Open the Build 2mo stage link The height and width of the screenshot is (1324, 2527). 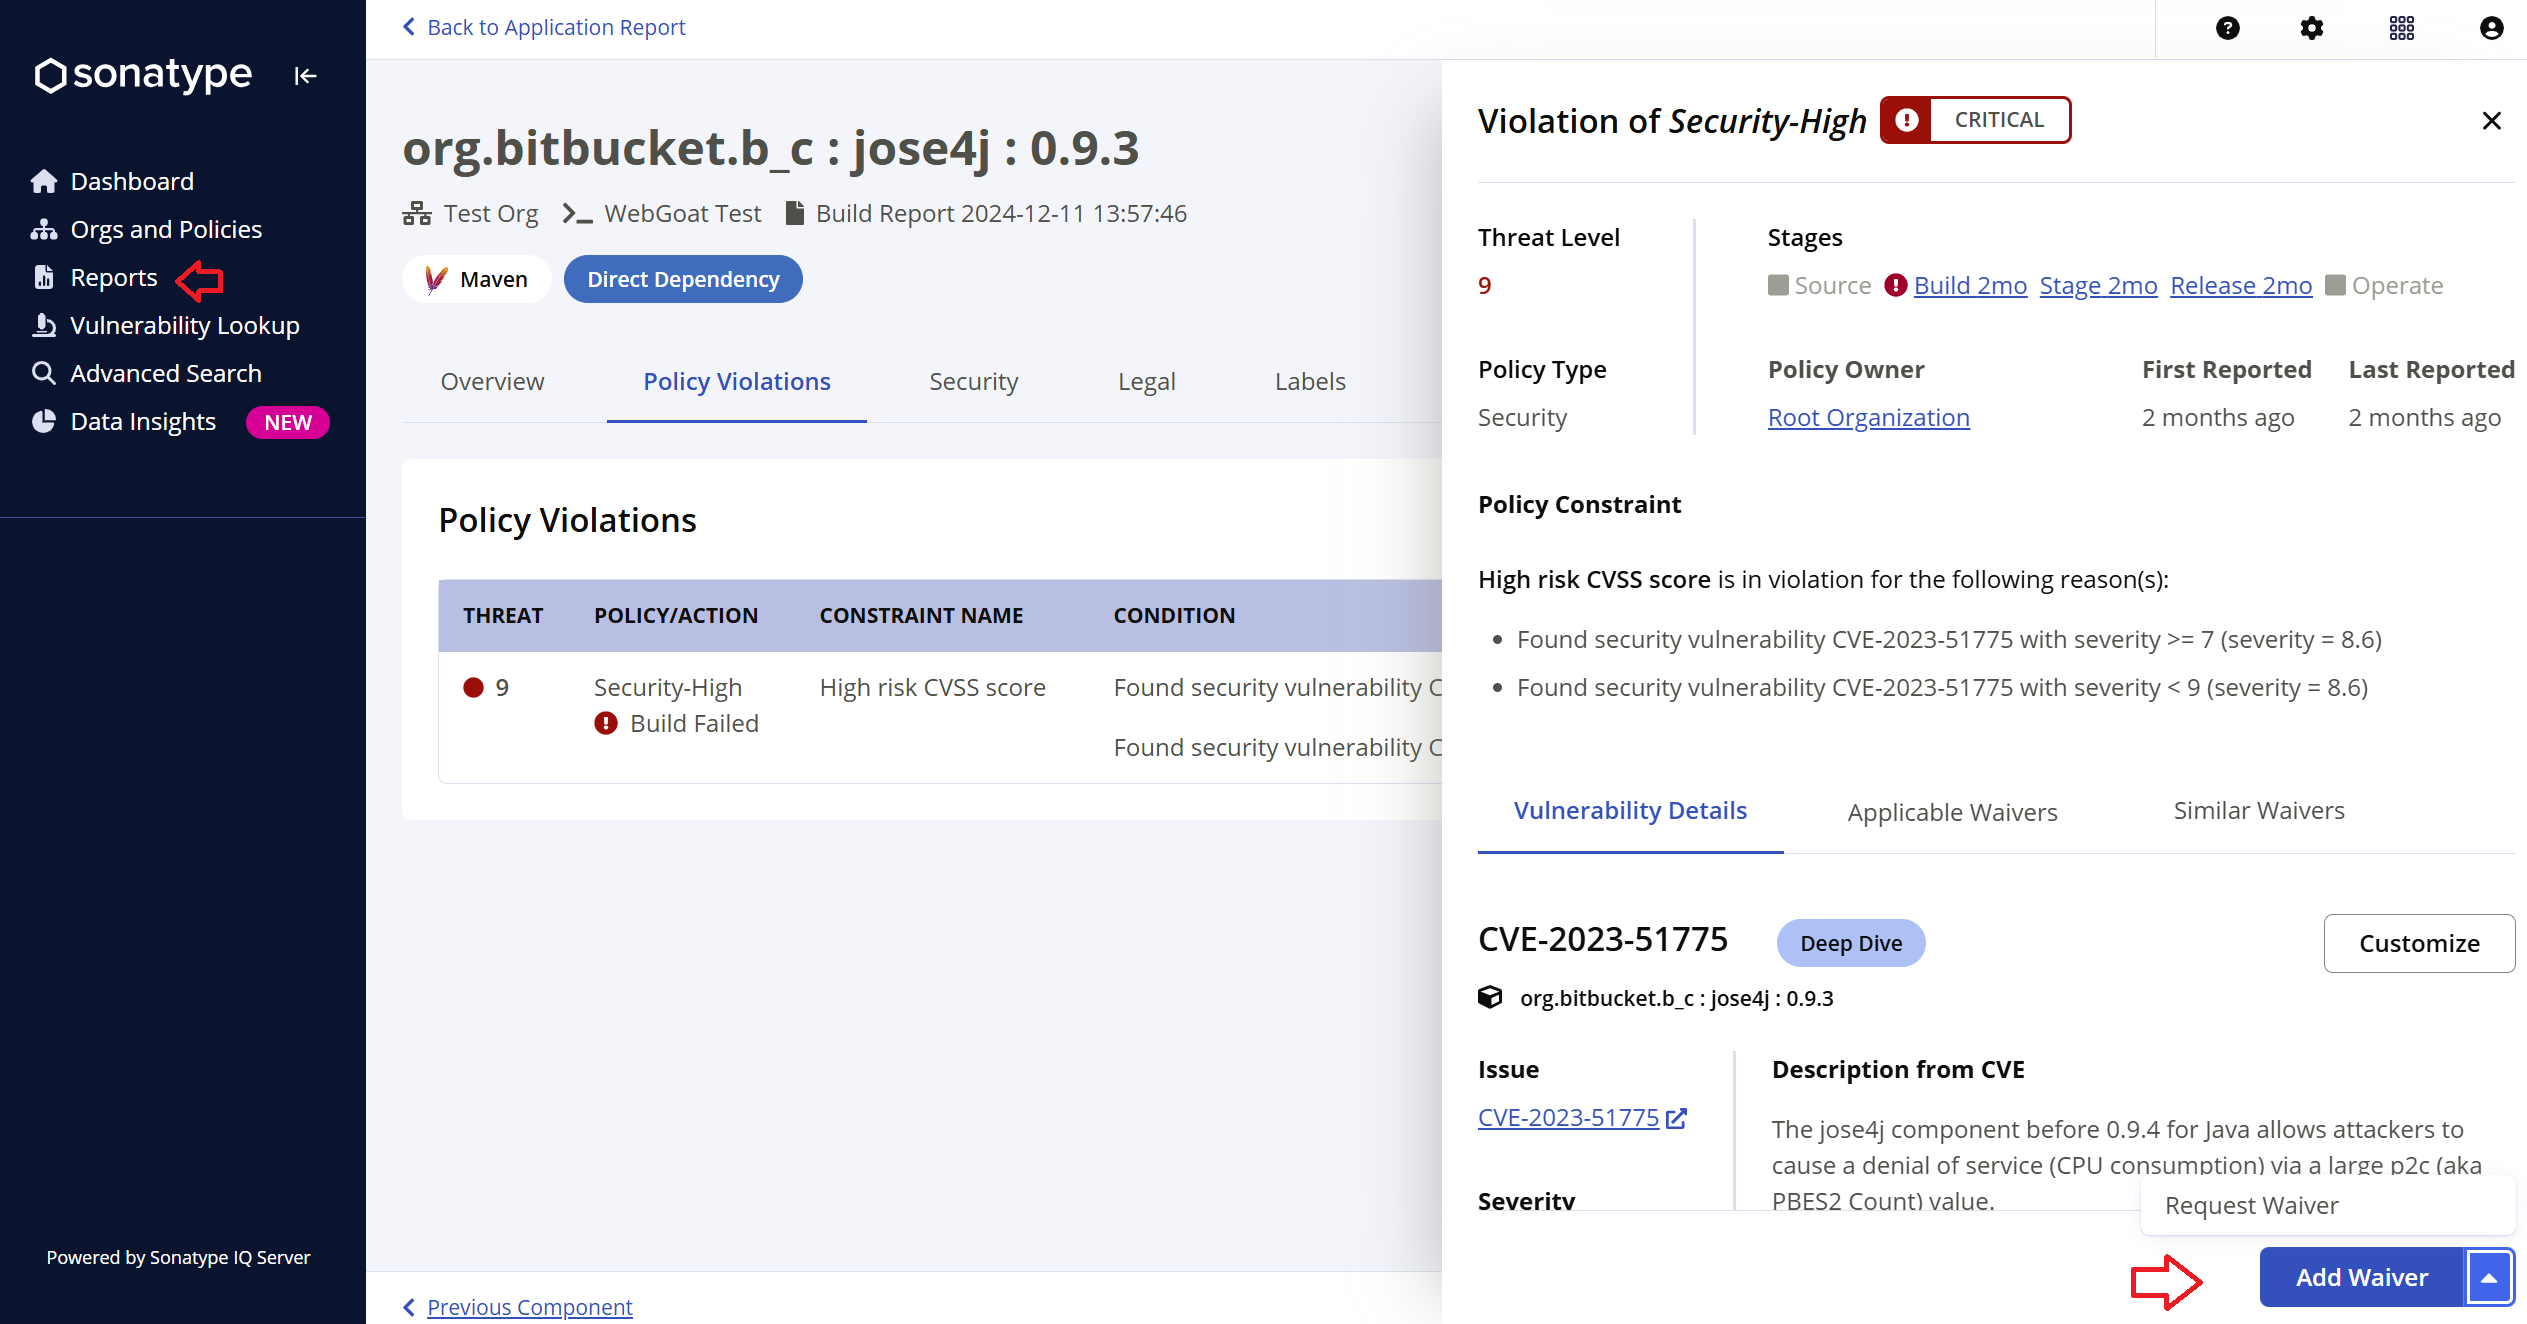pyautogui.click(x=1970, y=285)
